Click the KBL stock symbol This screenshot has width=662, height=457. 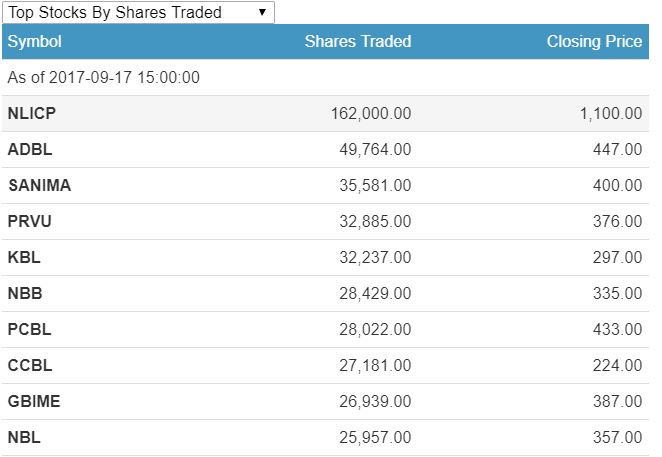click(x=24, y=258)
